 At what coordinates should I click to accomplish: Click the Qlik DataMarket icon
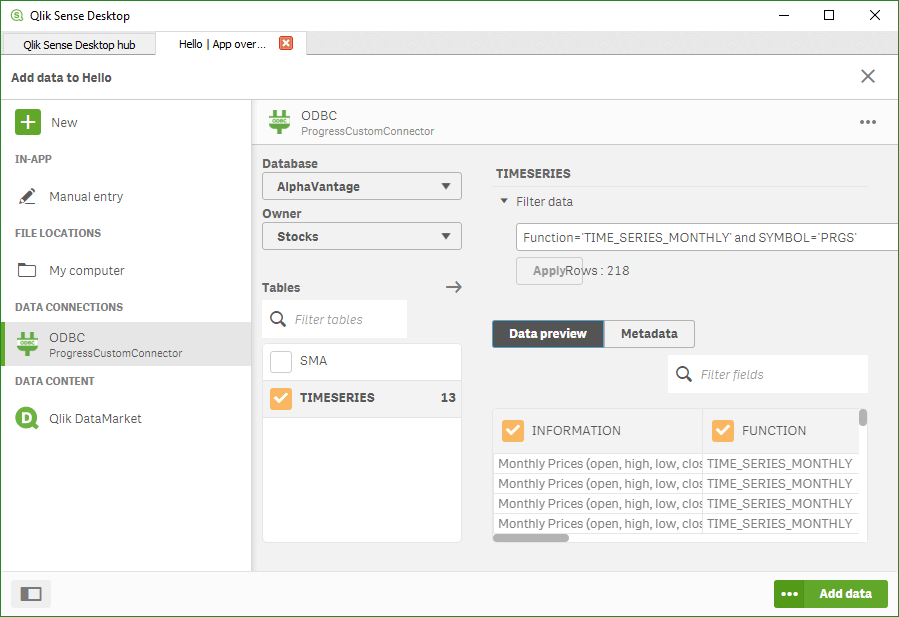27,417
